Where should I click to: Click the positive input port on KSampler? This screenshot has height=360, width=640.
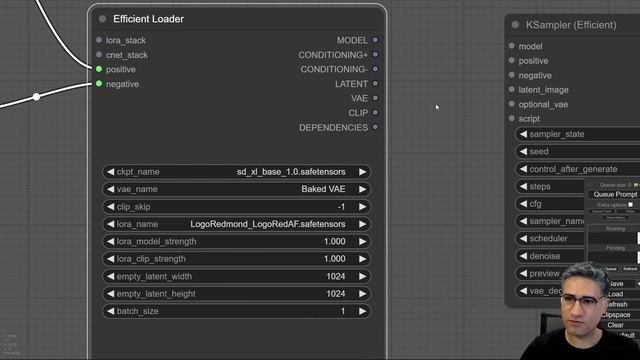pyautogui.click(x=511, y=60)
